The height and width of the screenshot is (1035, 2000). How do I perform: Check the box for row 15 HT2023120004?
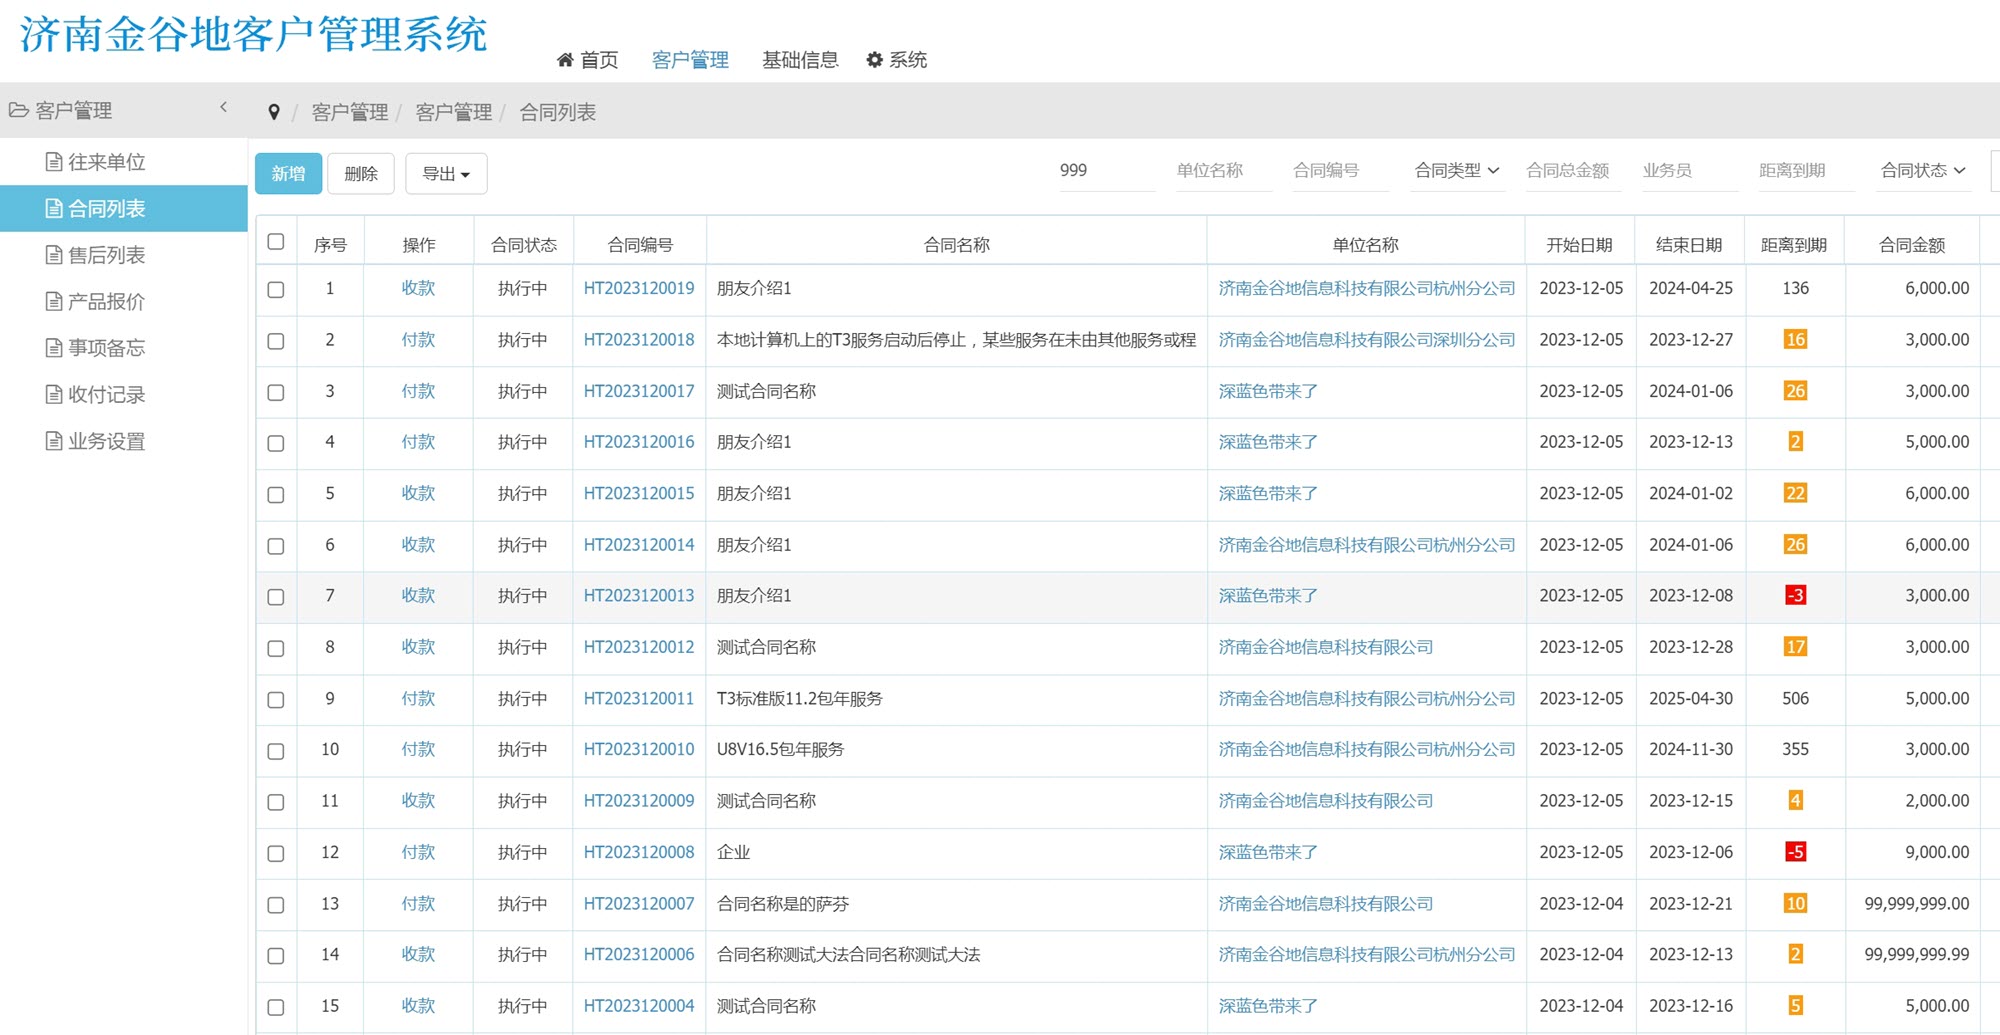point(276,1007)
